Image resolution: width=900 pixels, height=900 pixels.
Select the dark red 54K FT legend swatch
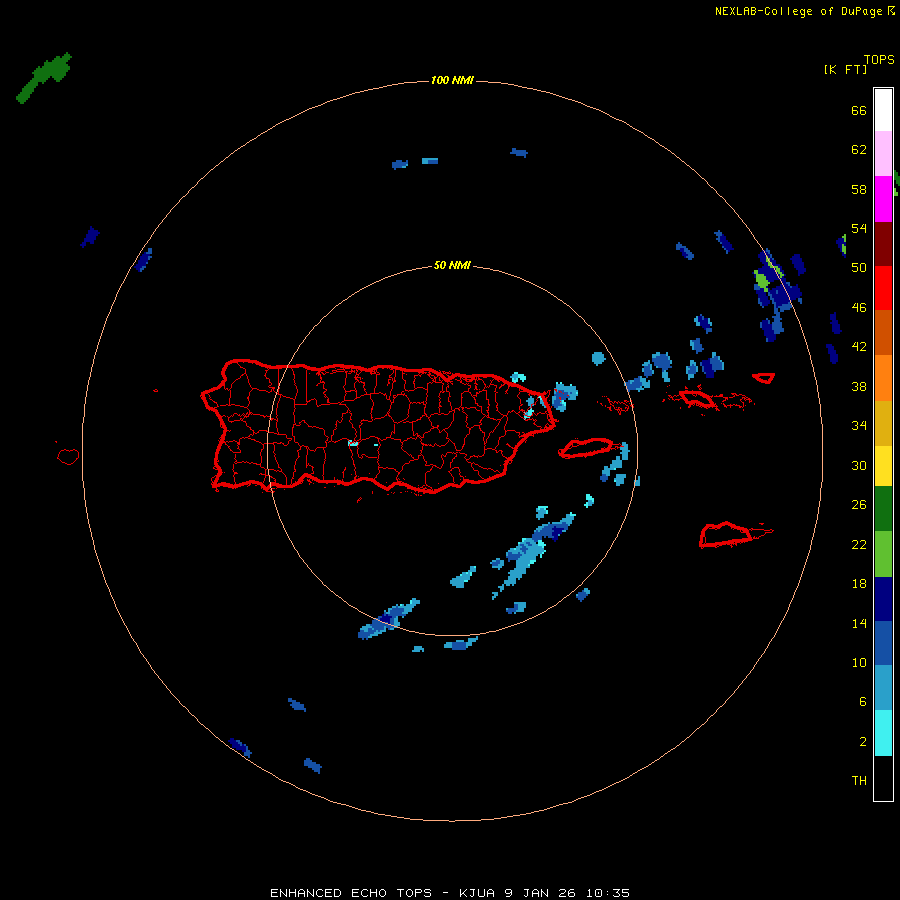[x=883, y=244]
